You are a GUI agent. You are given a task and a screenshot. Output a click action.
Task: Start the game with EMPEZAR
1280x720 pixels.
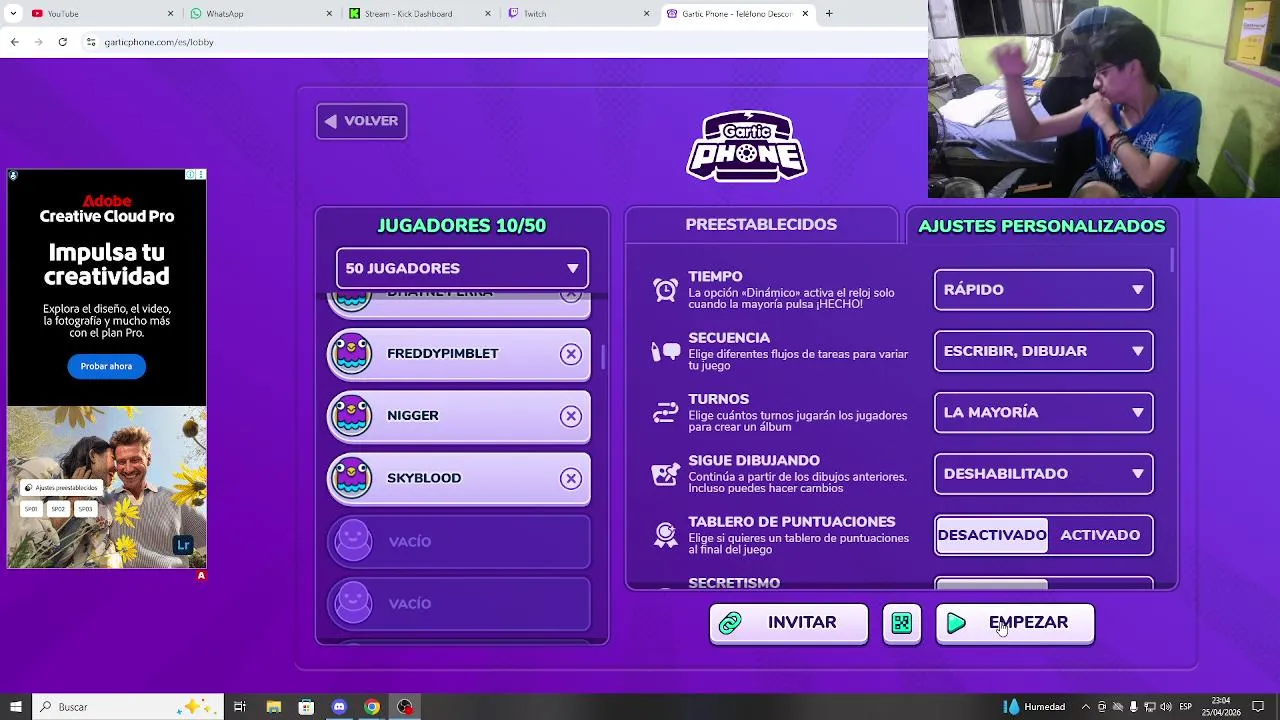pyautogui.click(x=1015, y=623)
